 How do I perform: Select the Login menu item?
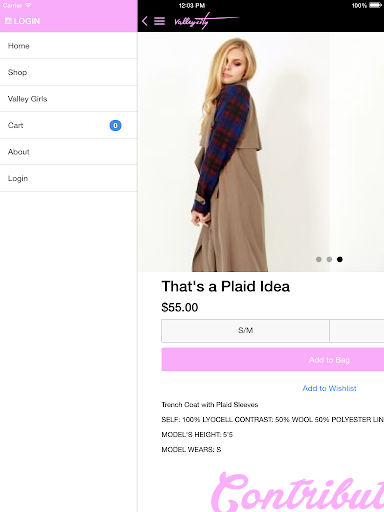pos(69,178)
